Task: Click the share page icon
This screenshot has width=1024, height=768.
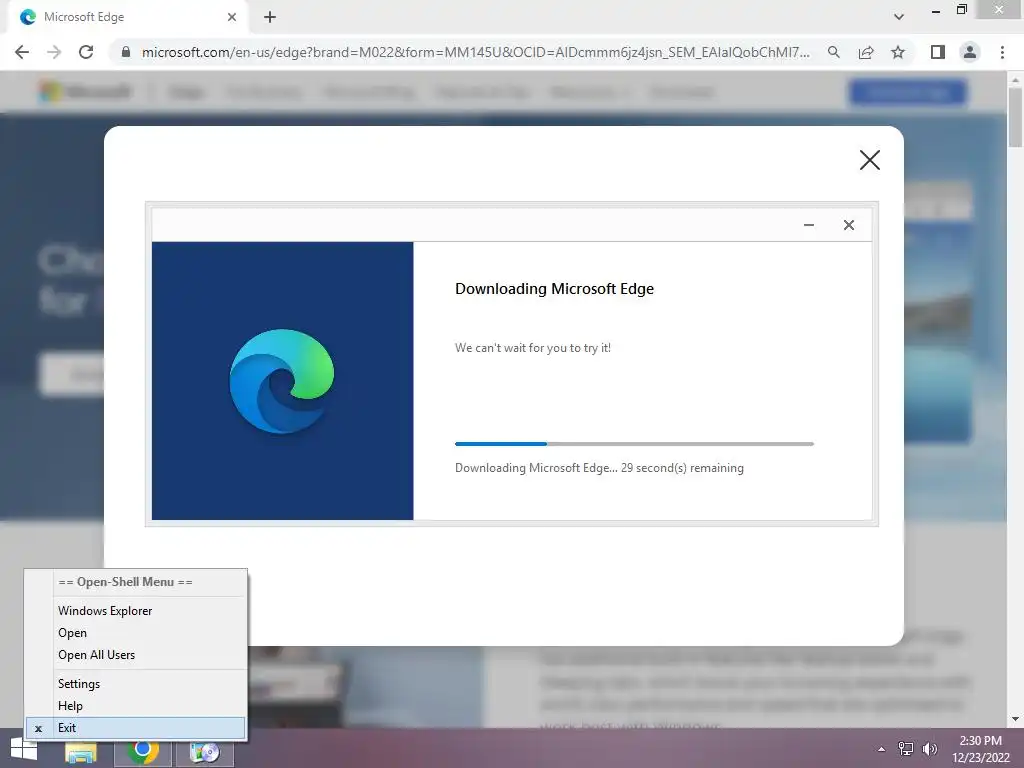Action: 866,52
